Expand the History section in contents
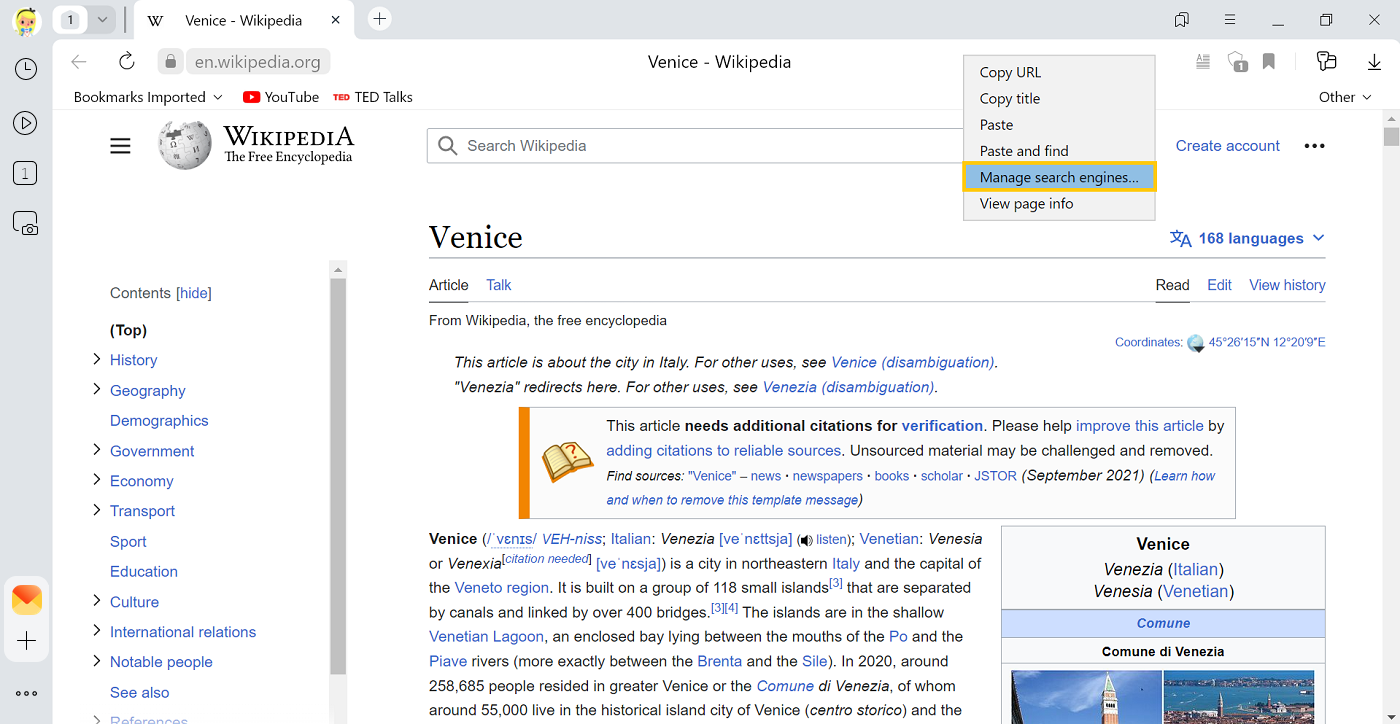 click(x=97, y=359)
